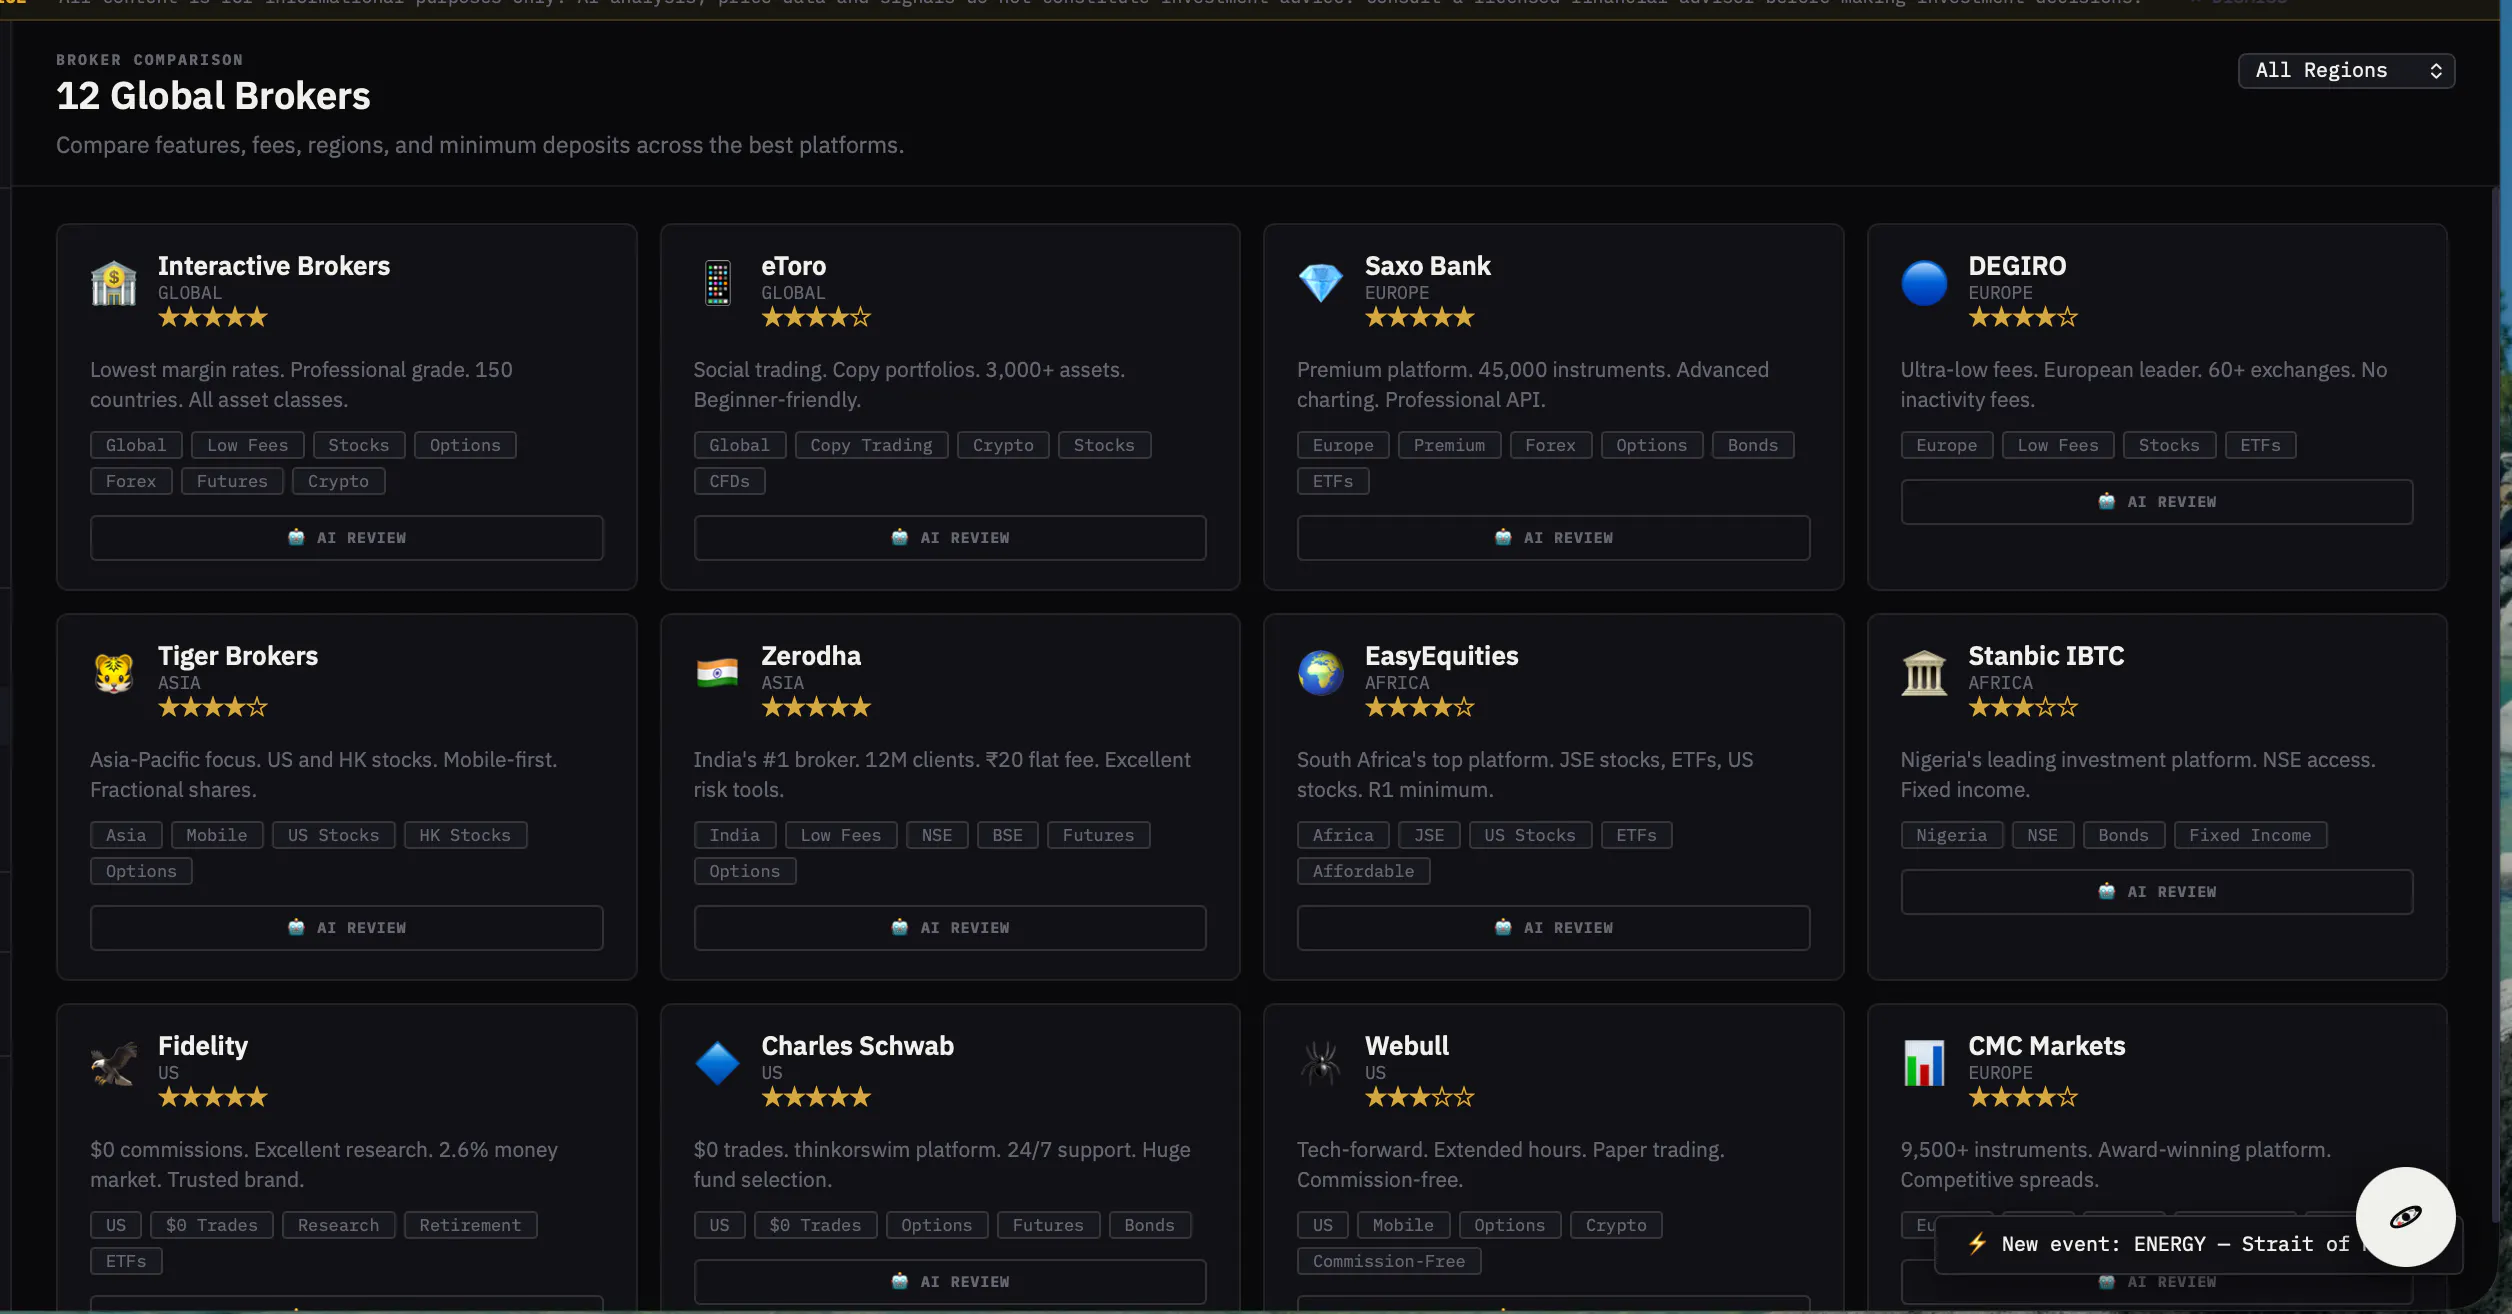
Task: Select the Fixed Income tag on Stanbic IBTC
Action: pos(2250,835)
